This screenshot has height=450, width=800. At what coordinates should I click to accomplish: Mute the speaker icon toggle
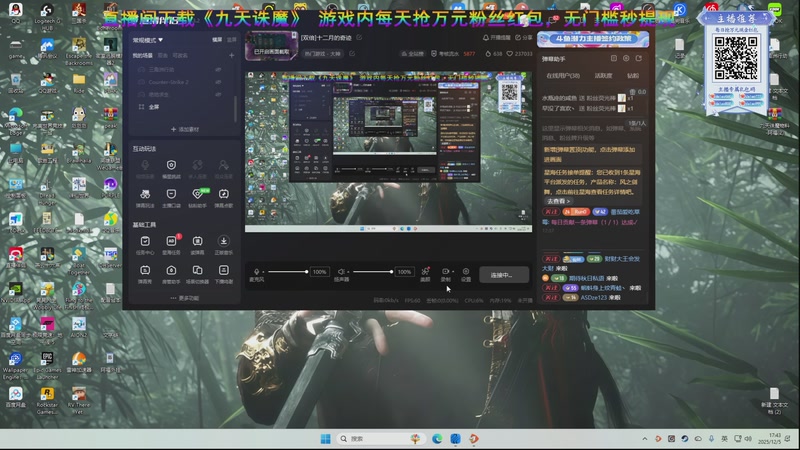tap(341, 272)
